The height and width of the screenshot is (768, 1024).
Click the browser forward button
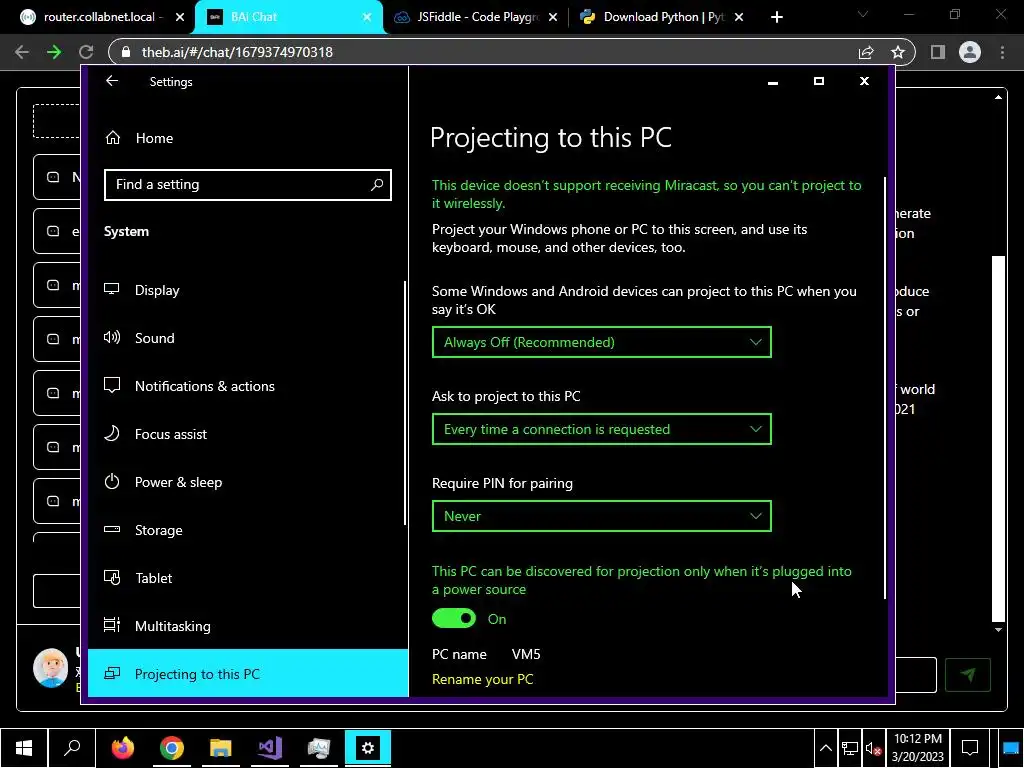tap(54, 52)
